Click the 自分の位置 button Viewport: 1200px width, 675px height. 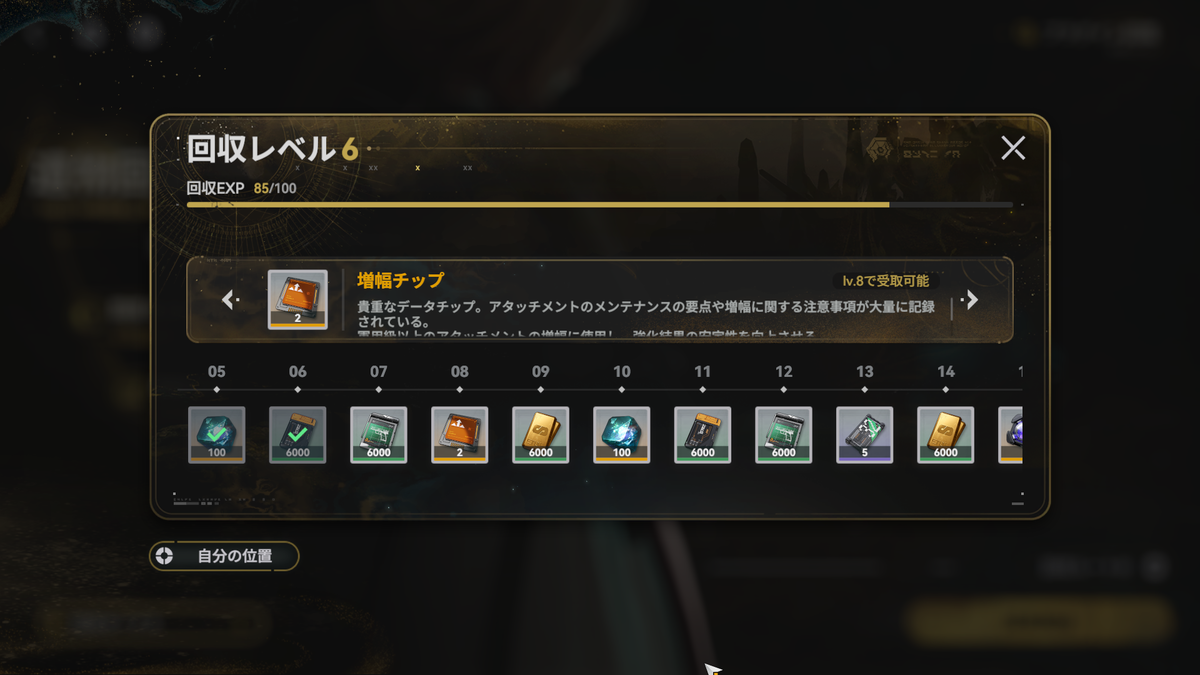(x=224, y=556)
